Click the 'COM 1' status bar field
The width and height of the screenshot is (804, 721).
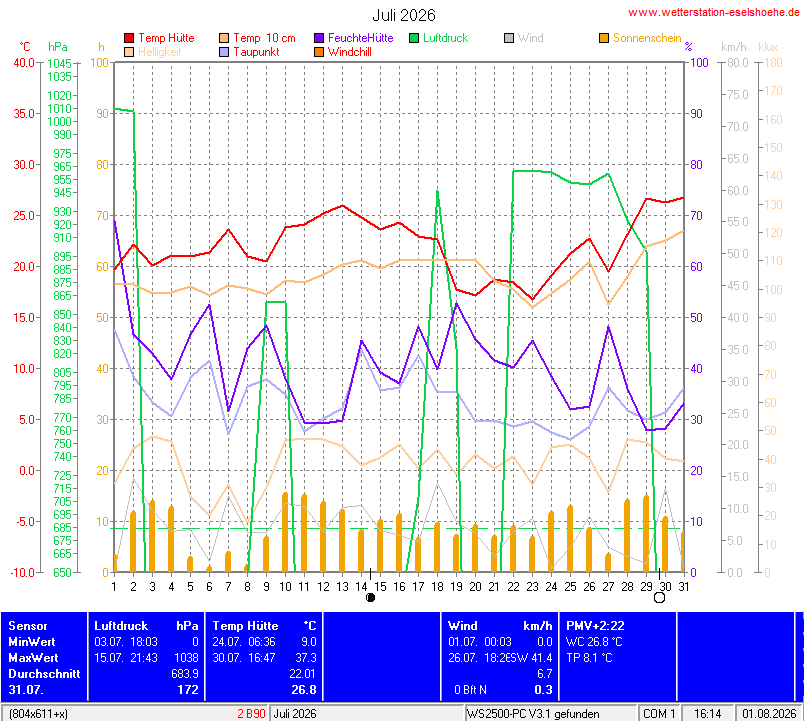click(659, 713)
